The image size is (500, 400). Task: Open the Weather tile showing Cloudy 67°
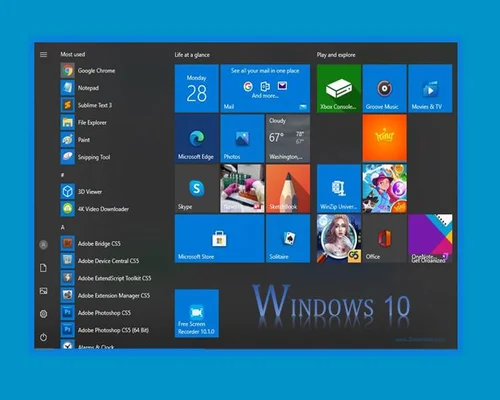[288, 138]
